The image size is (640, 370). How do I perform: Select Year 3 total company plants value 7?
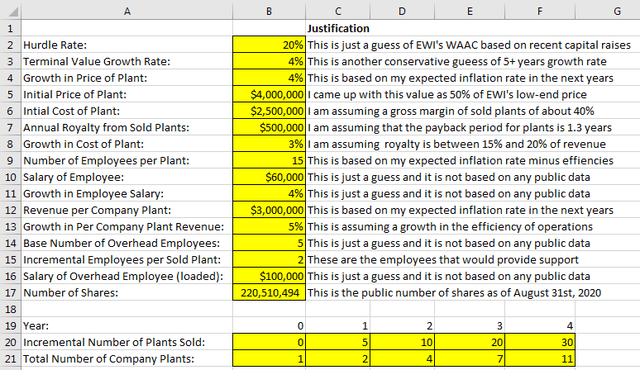[470, 359]
